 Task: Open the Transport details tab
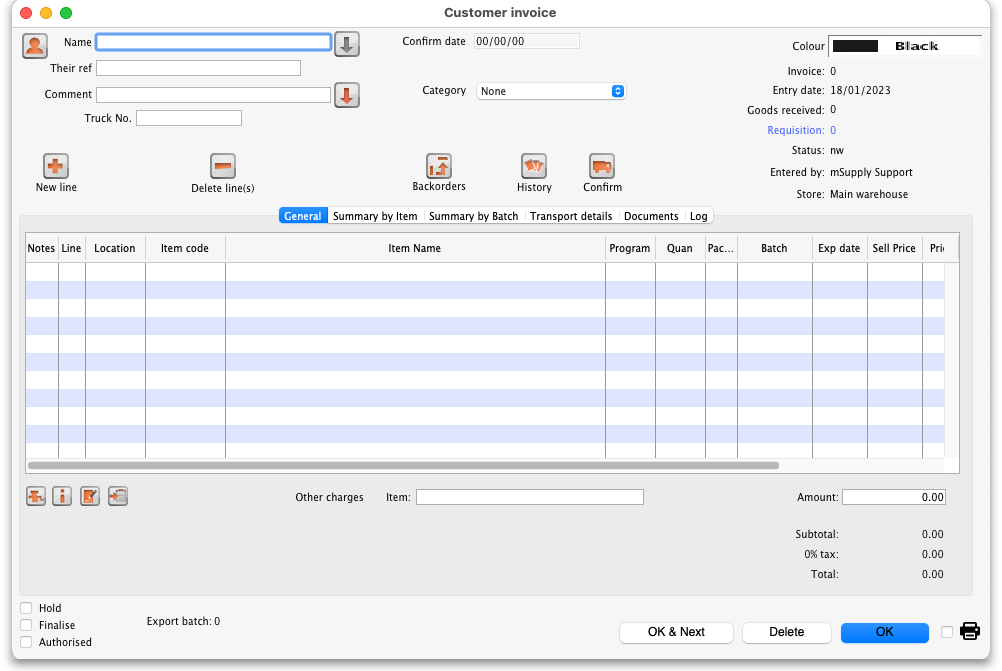pyautogui.click(x=571, y=216)
